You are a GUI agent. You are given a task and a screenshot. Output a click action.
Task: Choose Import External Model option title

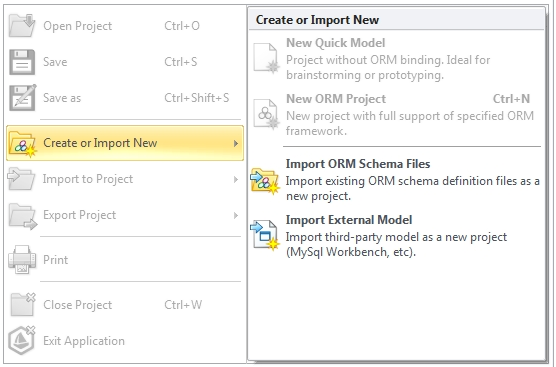click(349, 220)
